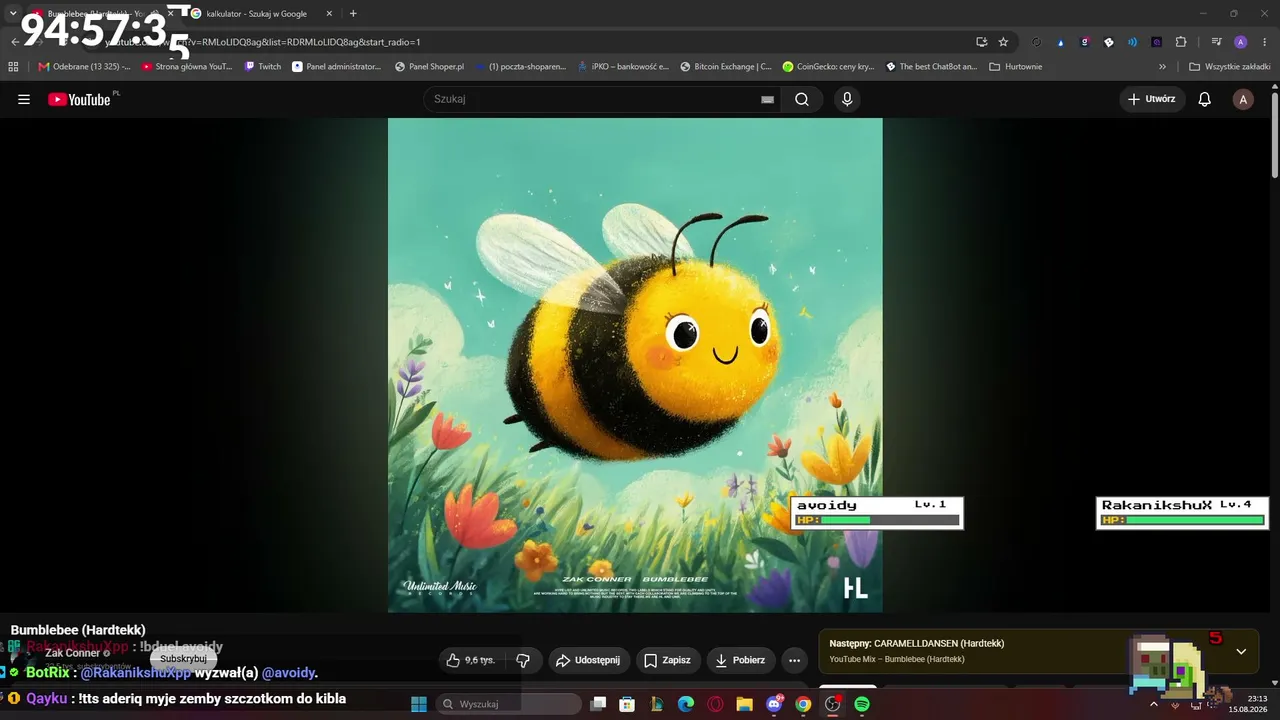Open Windows Start menu
Image resolution: width=1280 pixels, height=720 pixels.
click(x=419, y=704)
